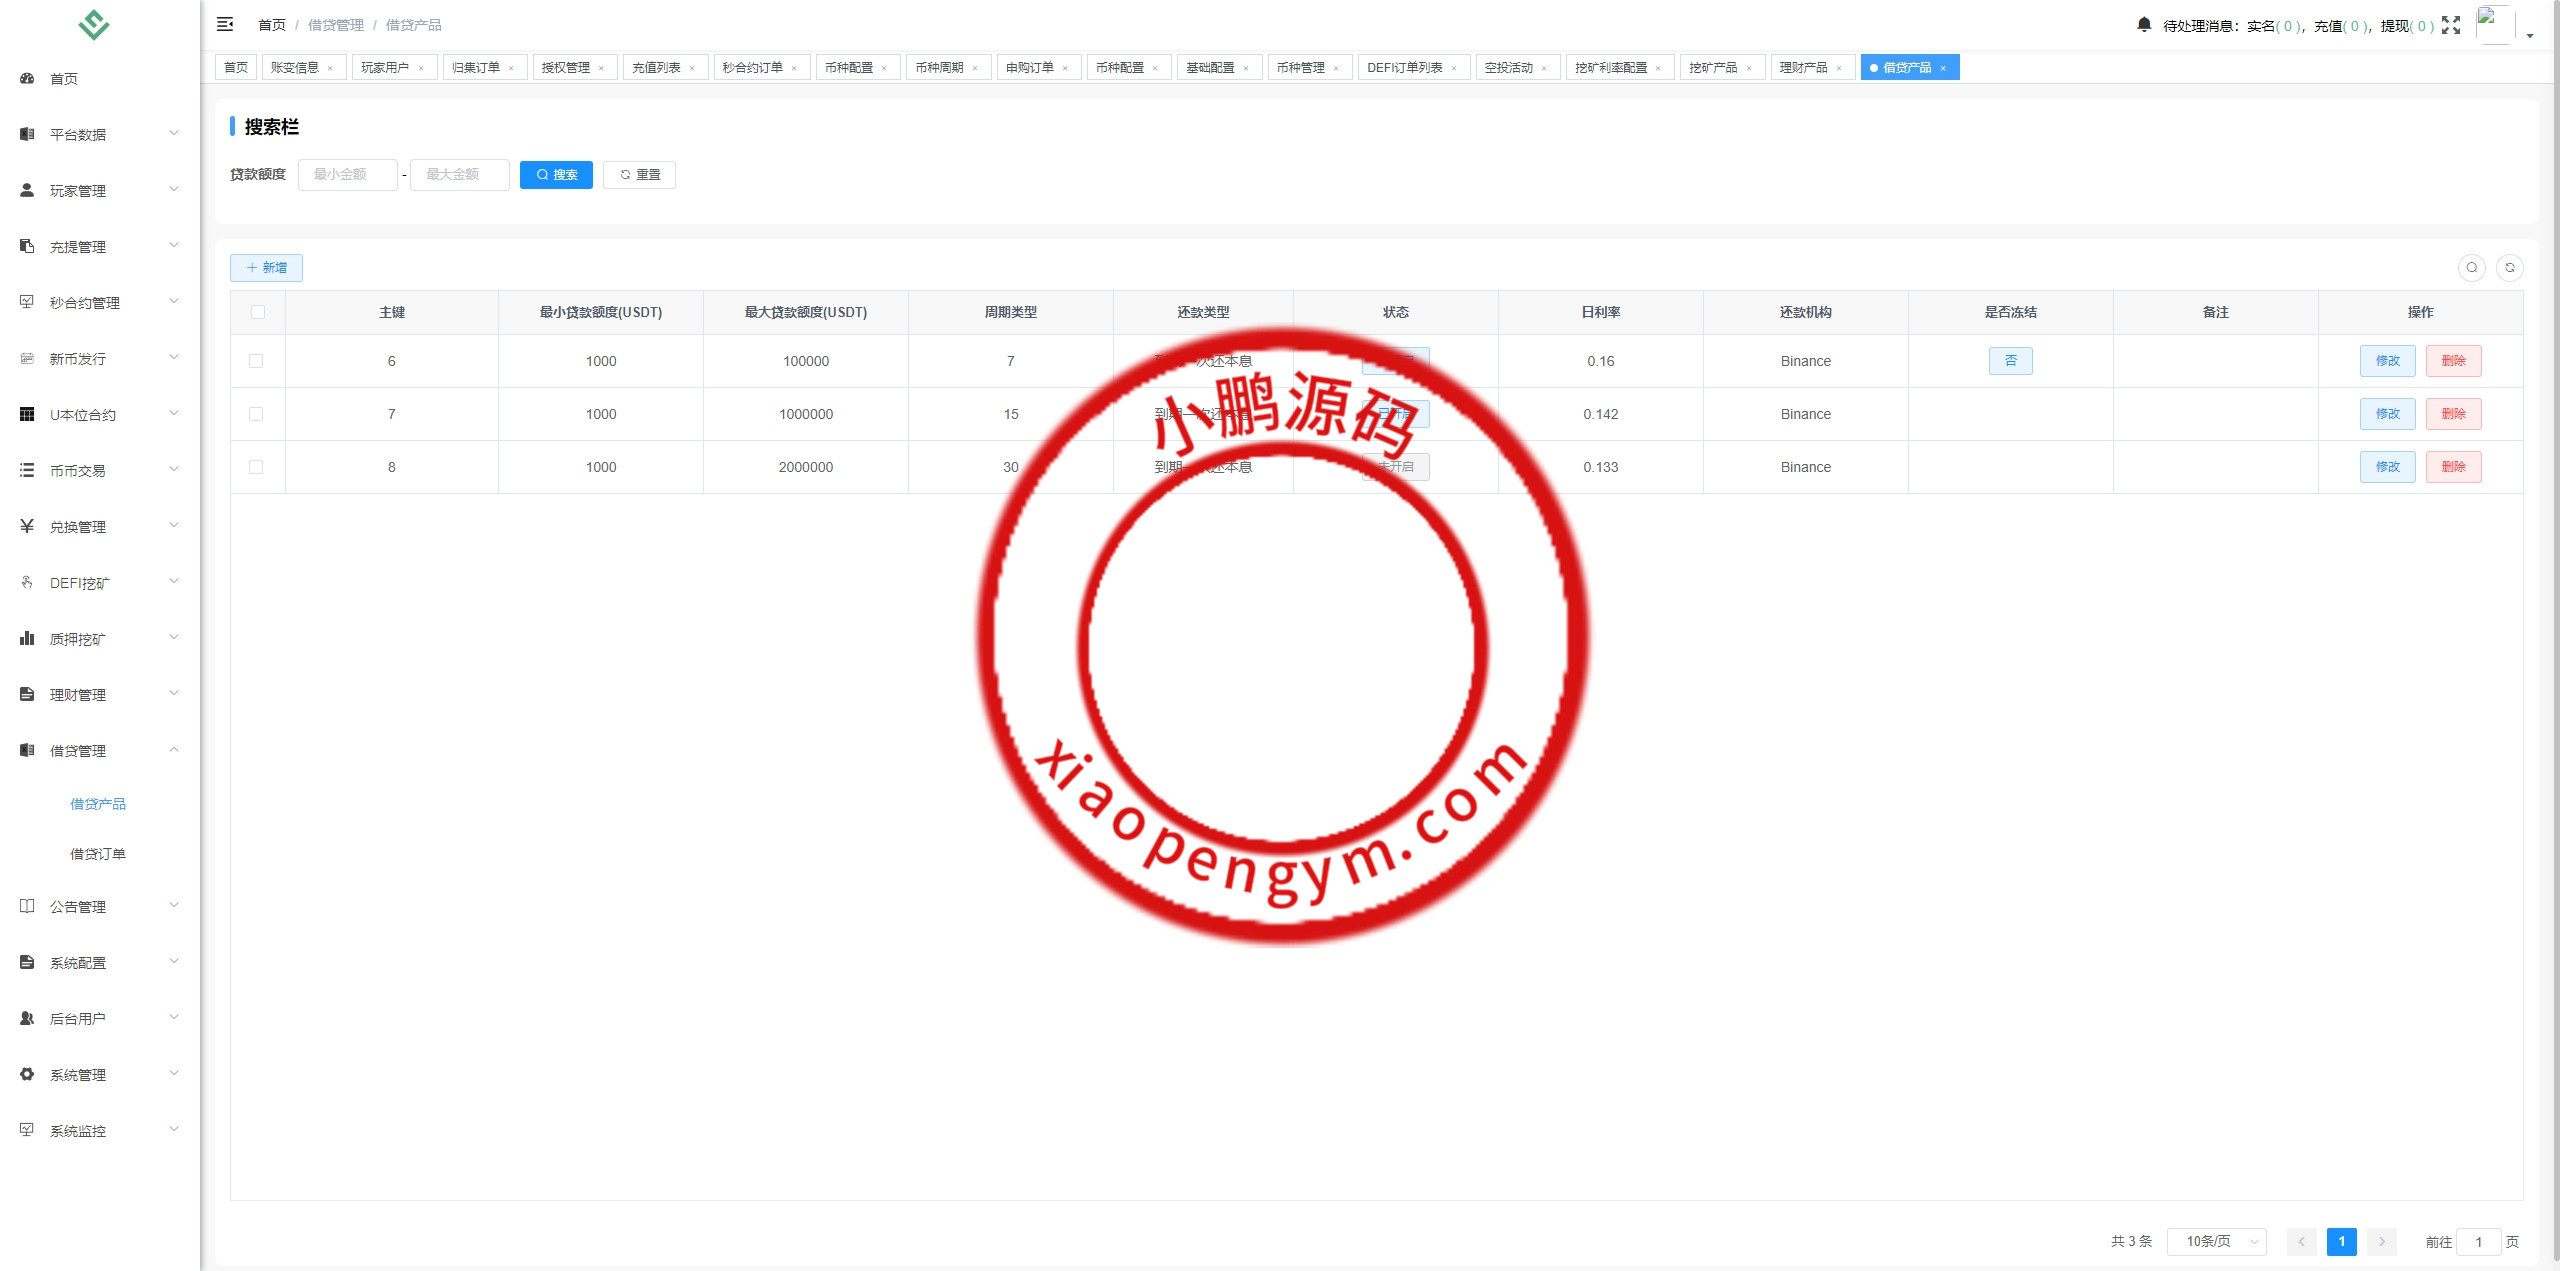
Task: Open the 首页 dashboard sidebar icon
Action: 27,78
